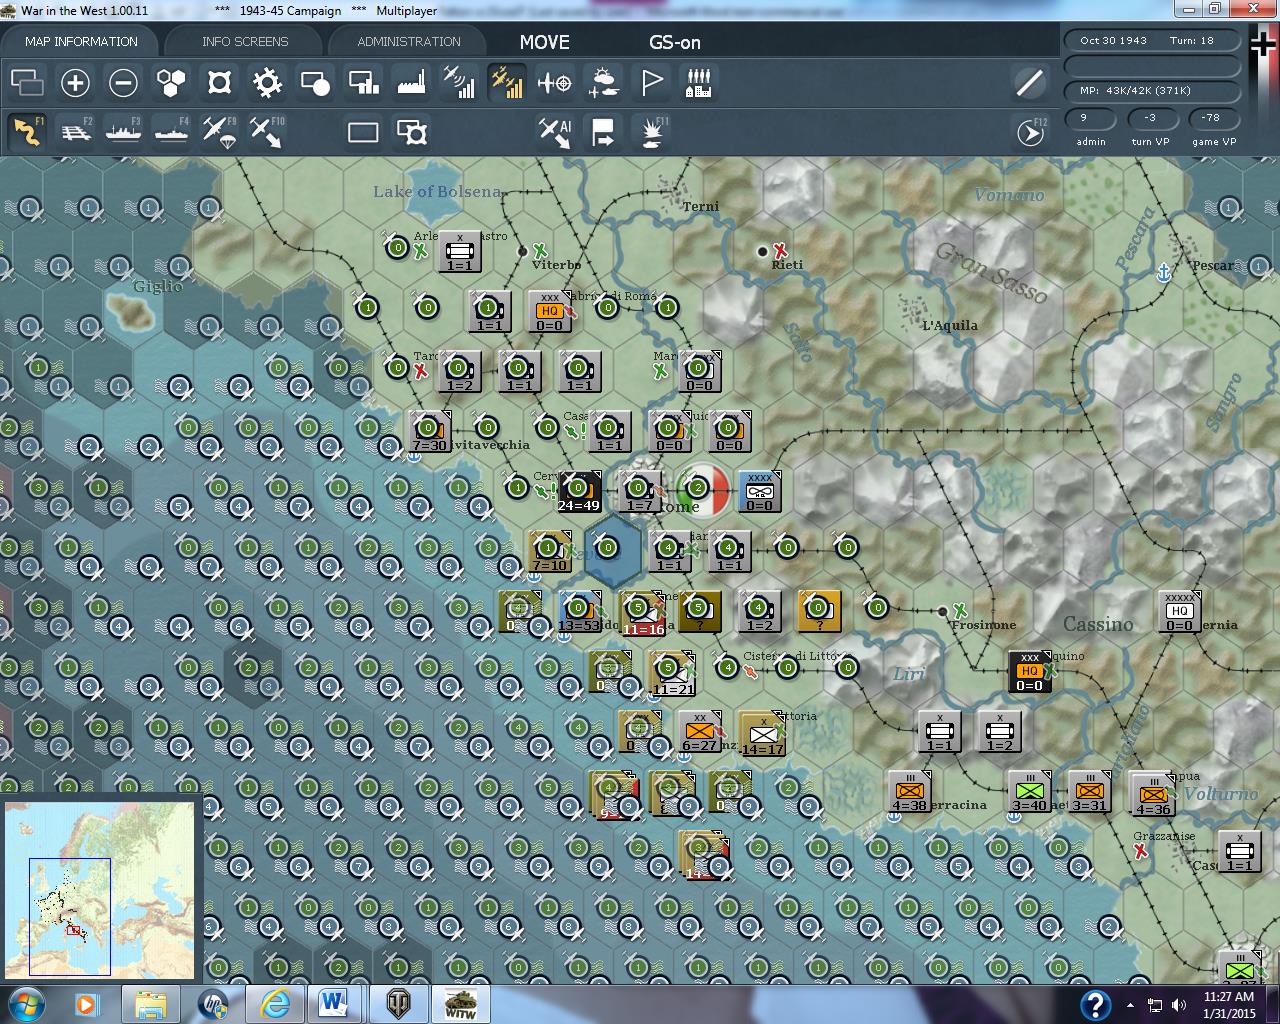
Task: Select the red 11=16 counter
Action: (643, 614)
